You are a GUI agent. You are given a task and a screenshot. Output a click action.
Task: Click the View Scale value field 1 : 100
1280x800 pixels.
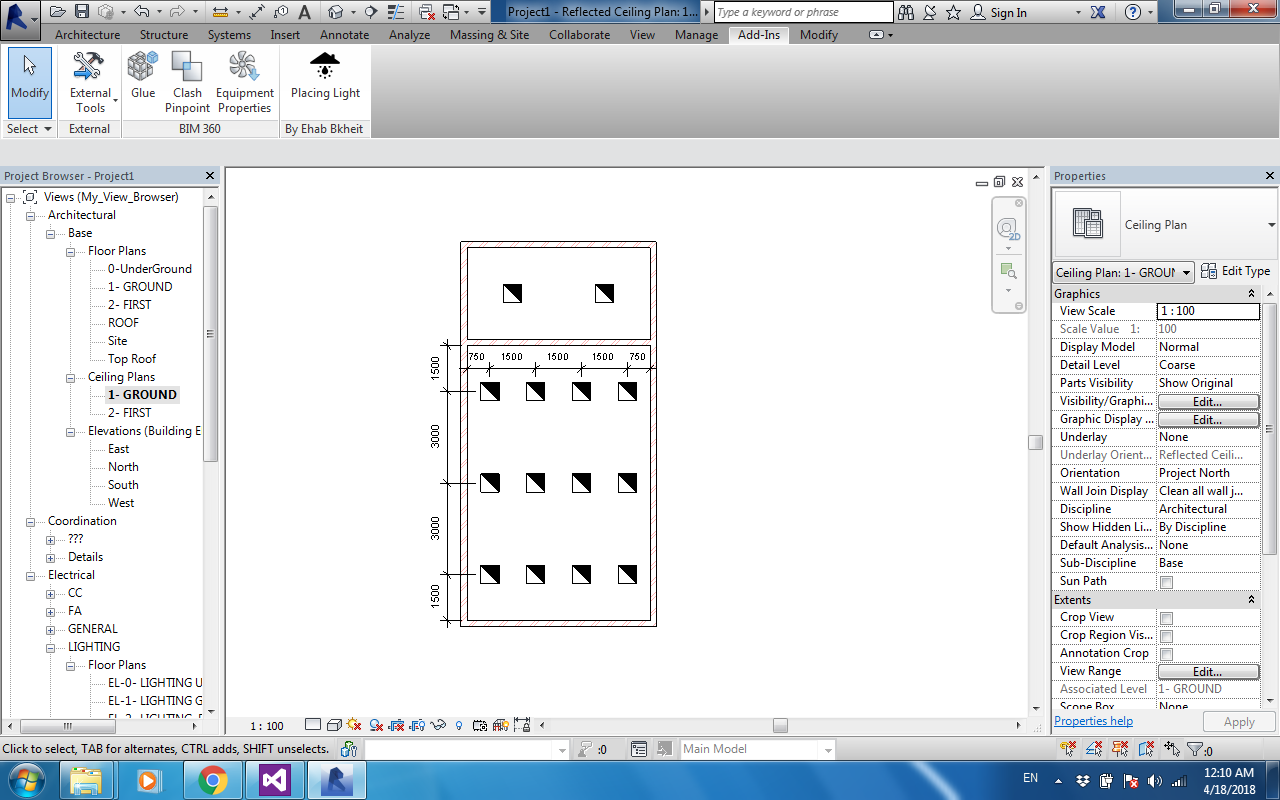[1208, 311]
